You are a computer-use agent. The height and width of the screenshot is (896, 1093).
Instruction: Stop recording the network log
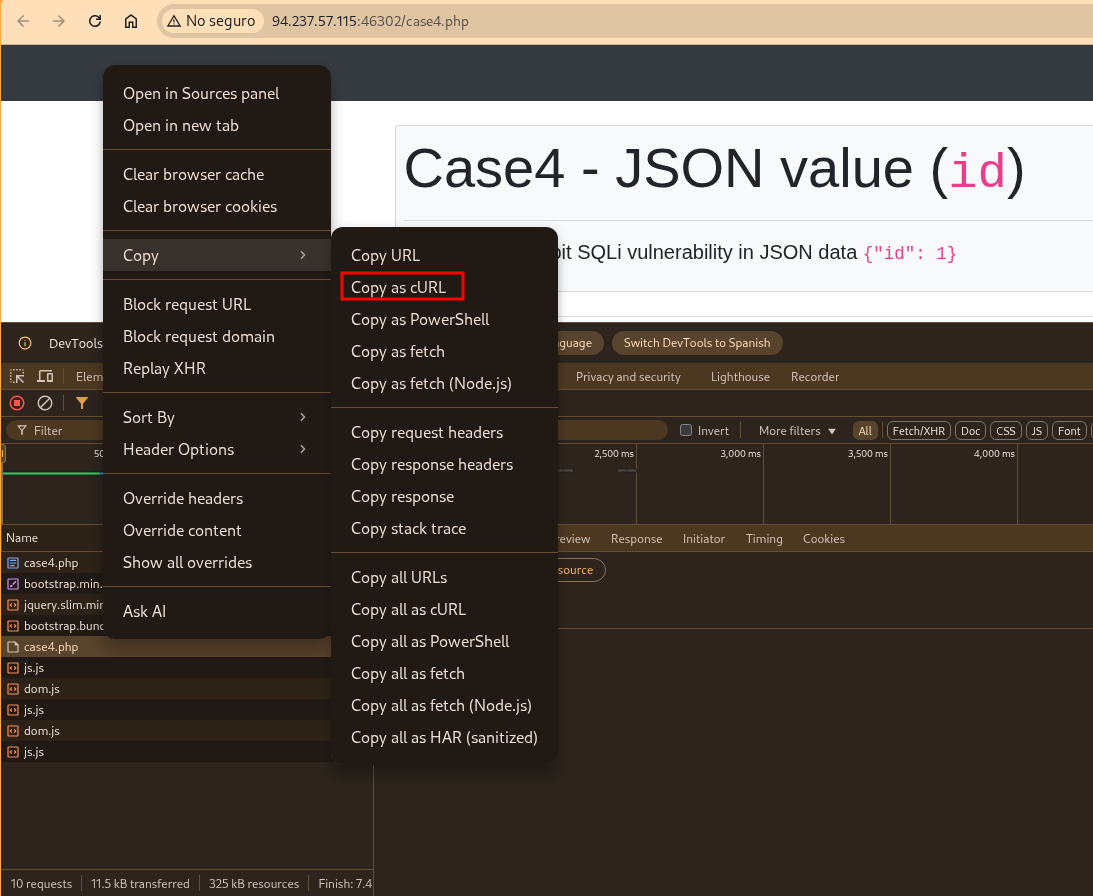[17, 403]
